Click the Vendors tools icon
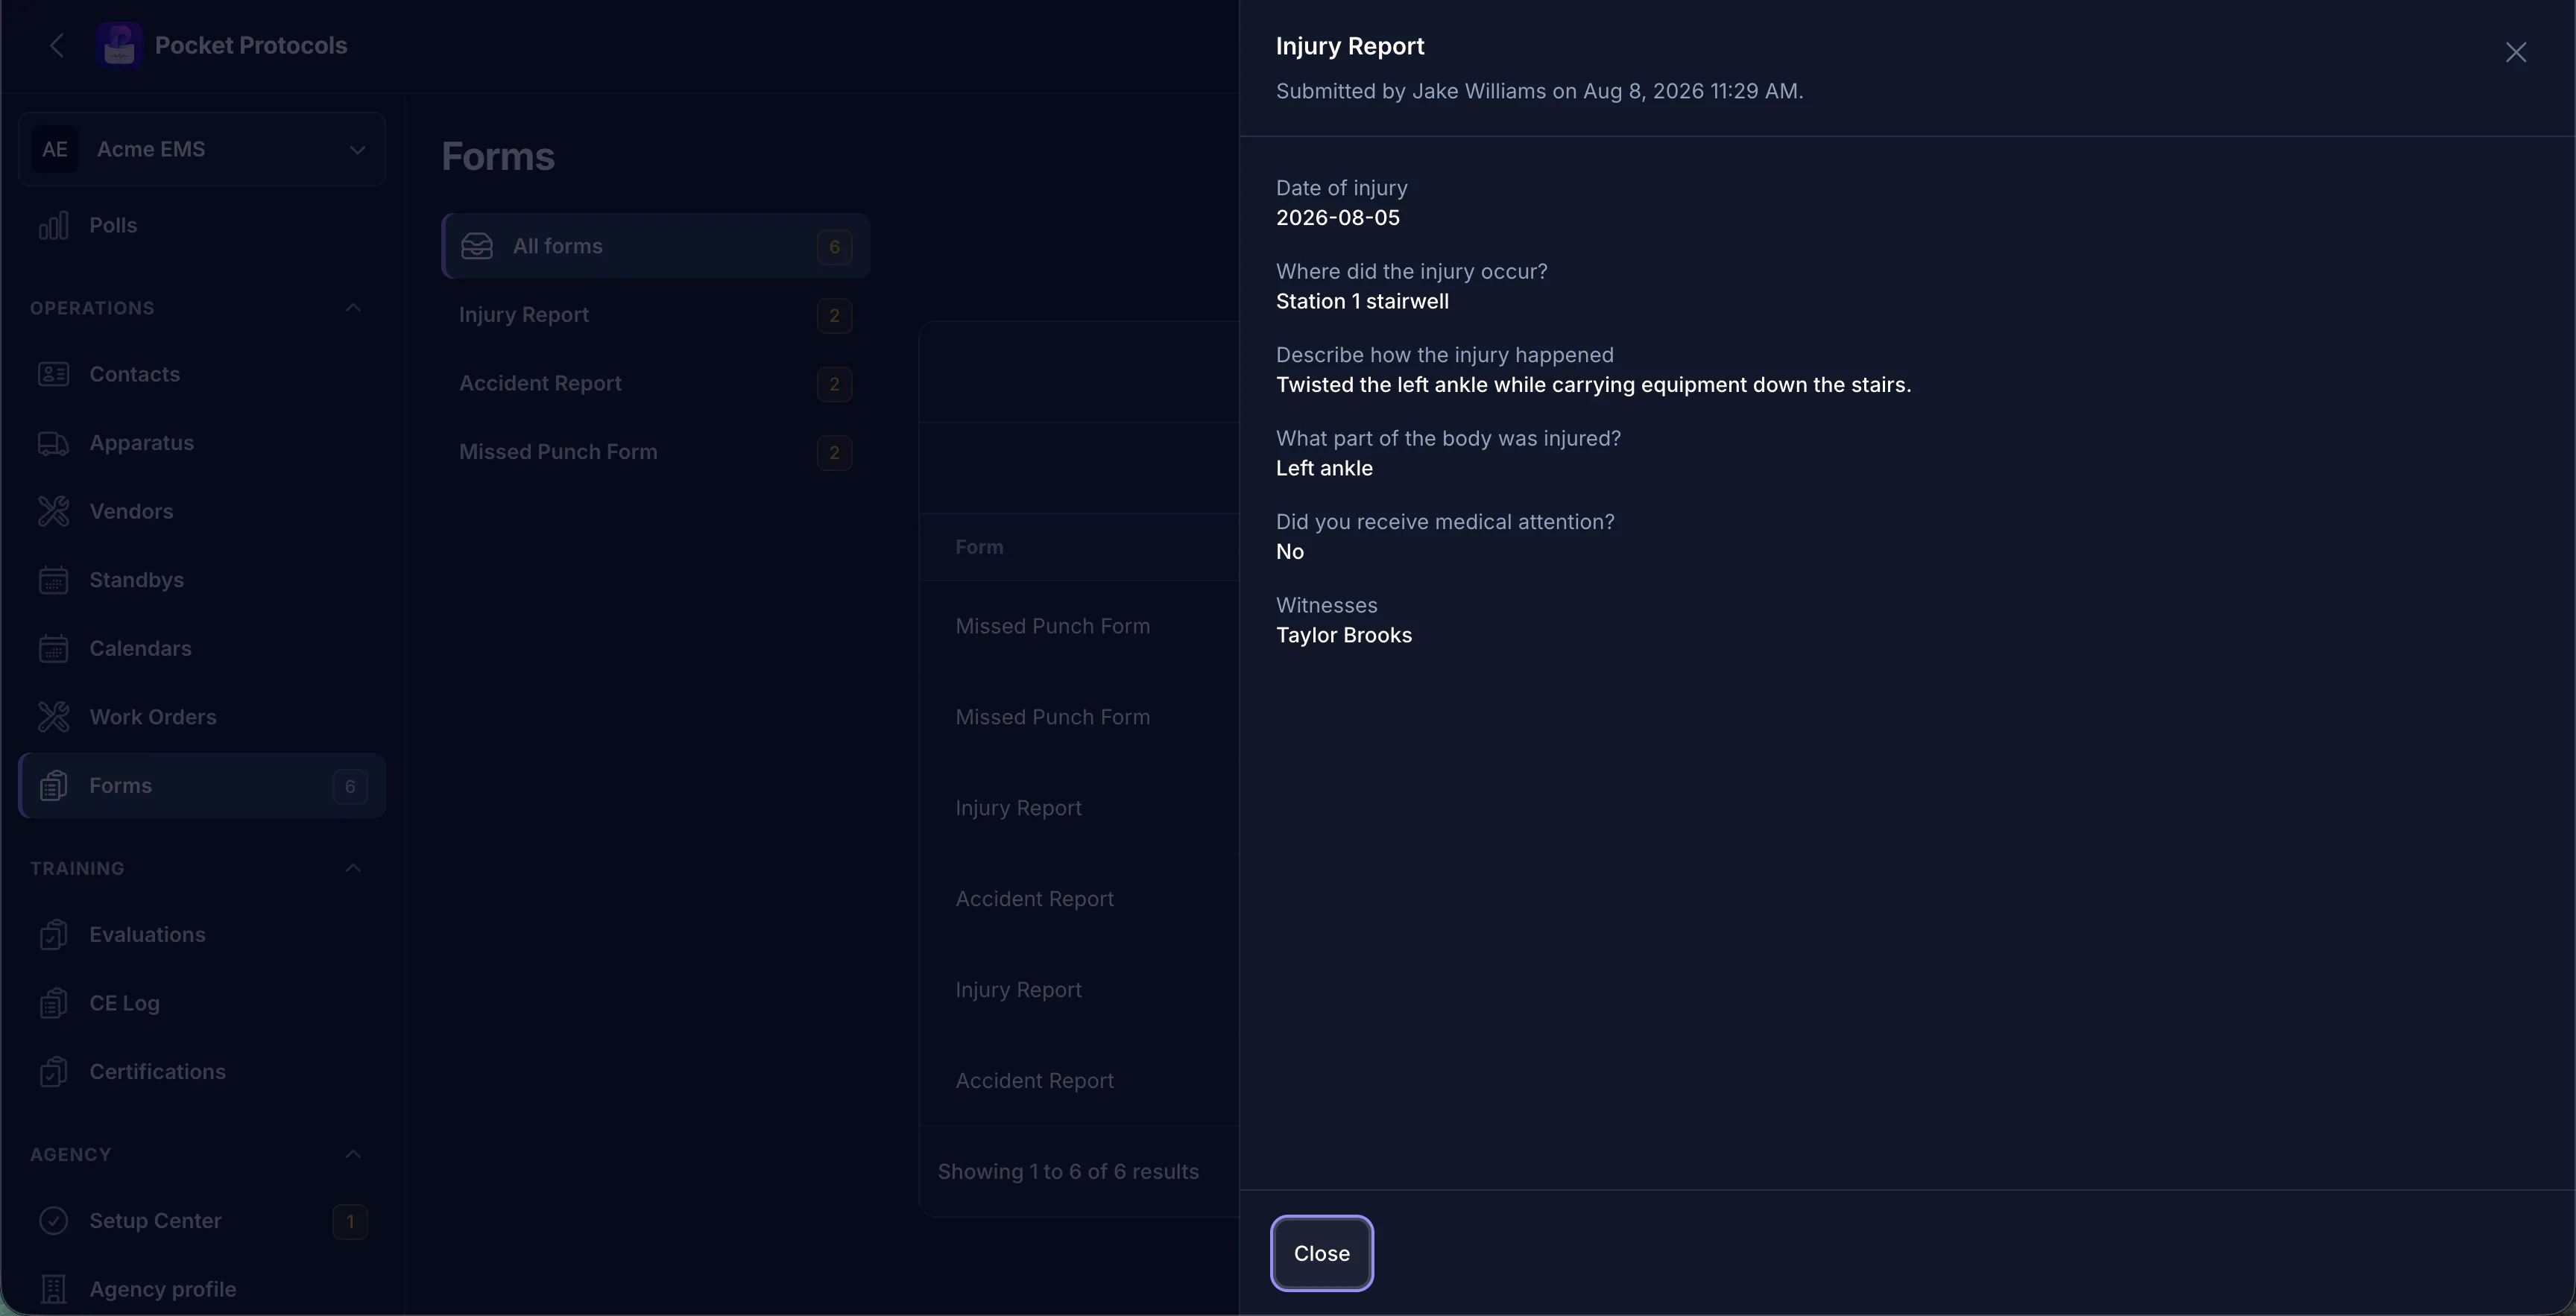The height and width of the screenshot is (1316, 2576). pos(53,511)
